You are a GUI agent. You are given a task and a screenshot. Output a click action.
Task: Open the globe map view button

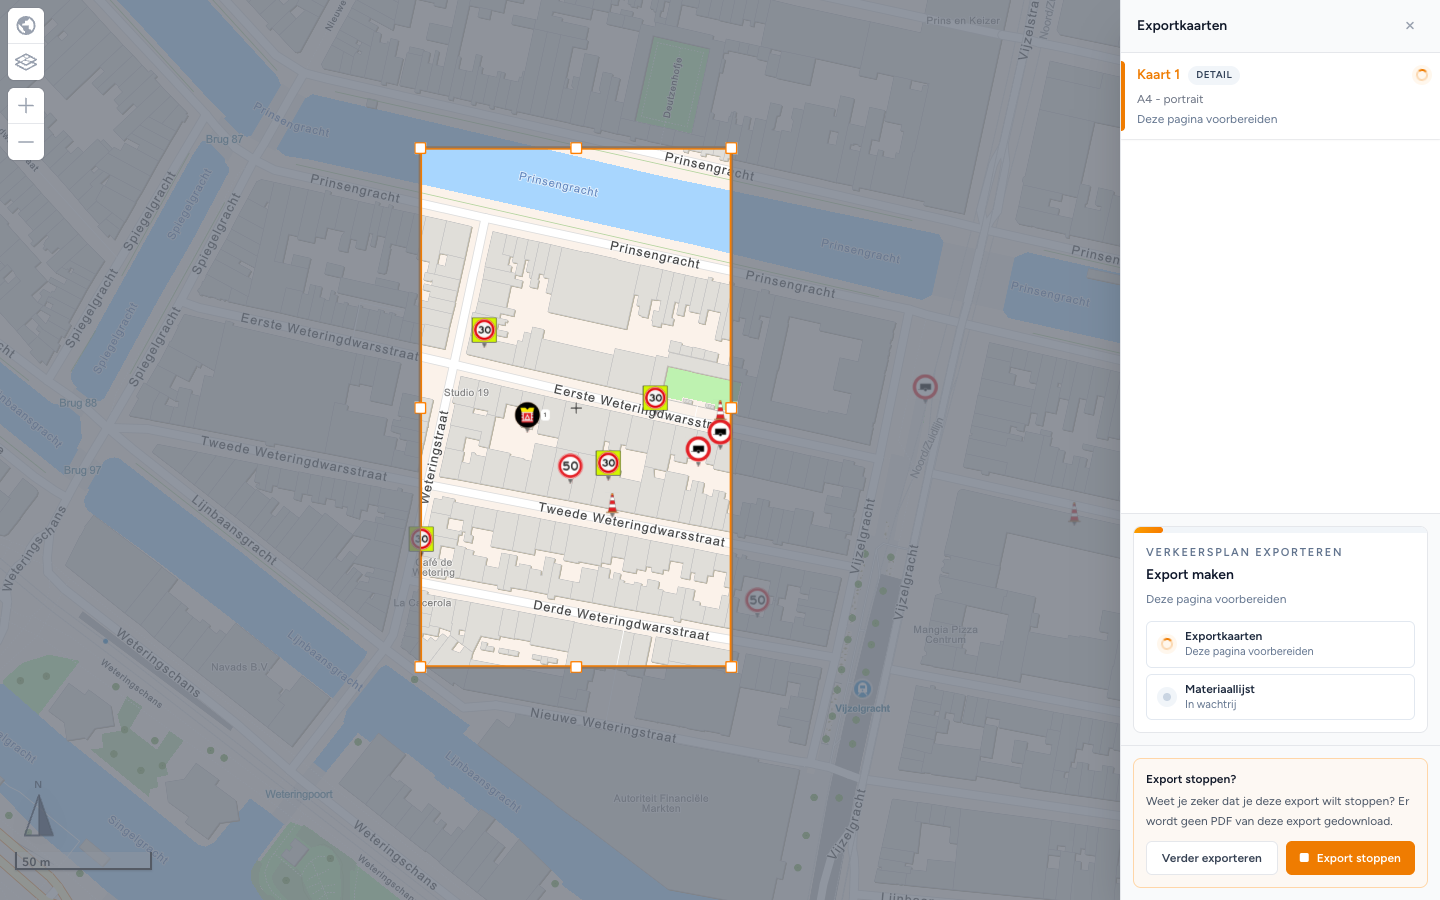coord(26,25)
